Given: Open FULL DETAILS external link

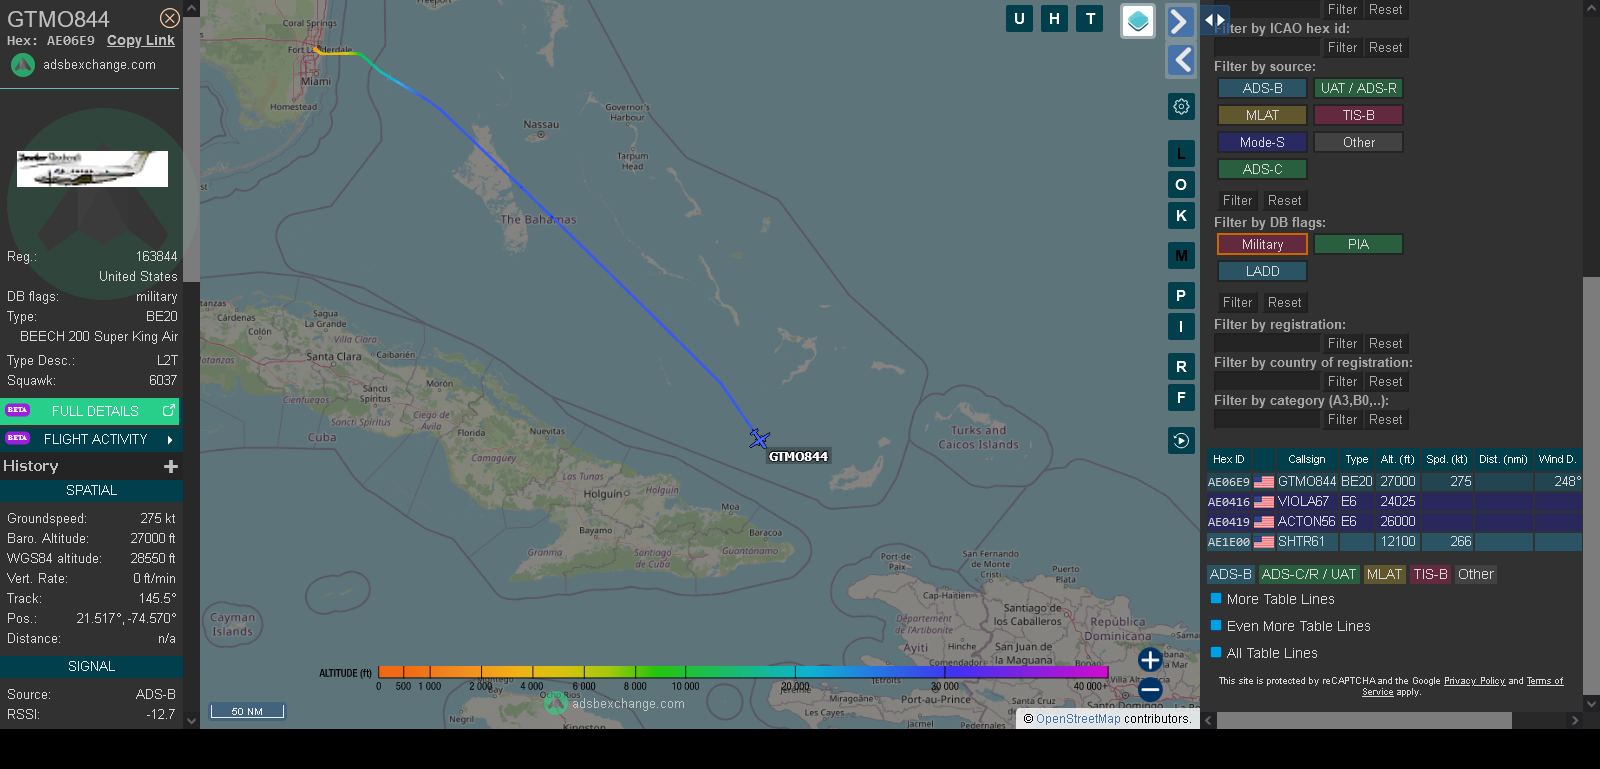Looking at the screenshot, I should coord(90,411).
